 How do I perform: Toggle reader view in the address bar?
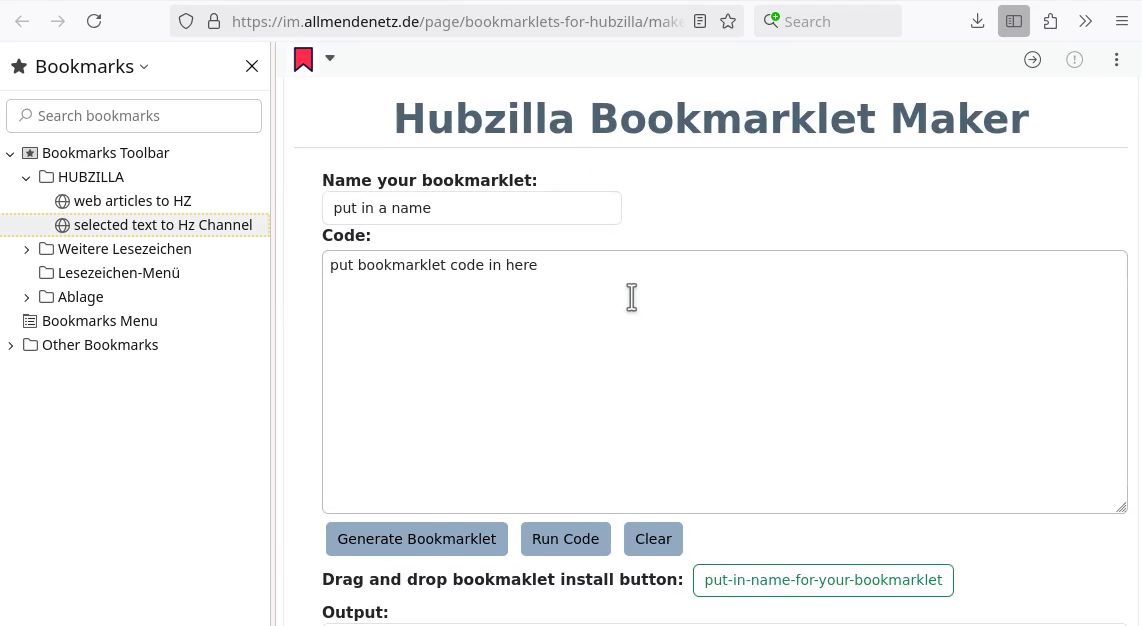point(700,21)
